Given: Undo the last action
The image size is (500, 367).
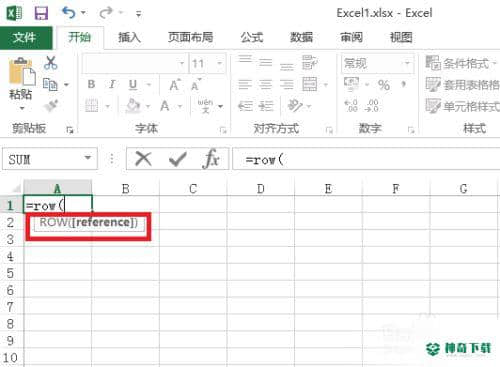Looking at the screenshot, I should pyautogui.click(x=69, y=13).
